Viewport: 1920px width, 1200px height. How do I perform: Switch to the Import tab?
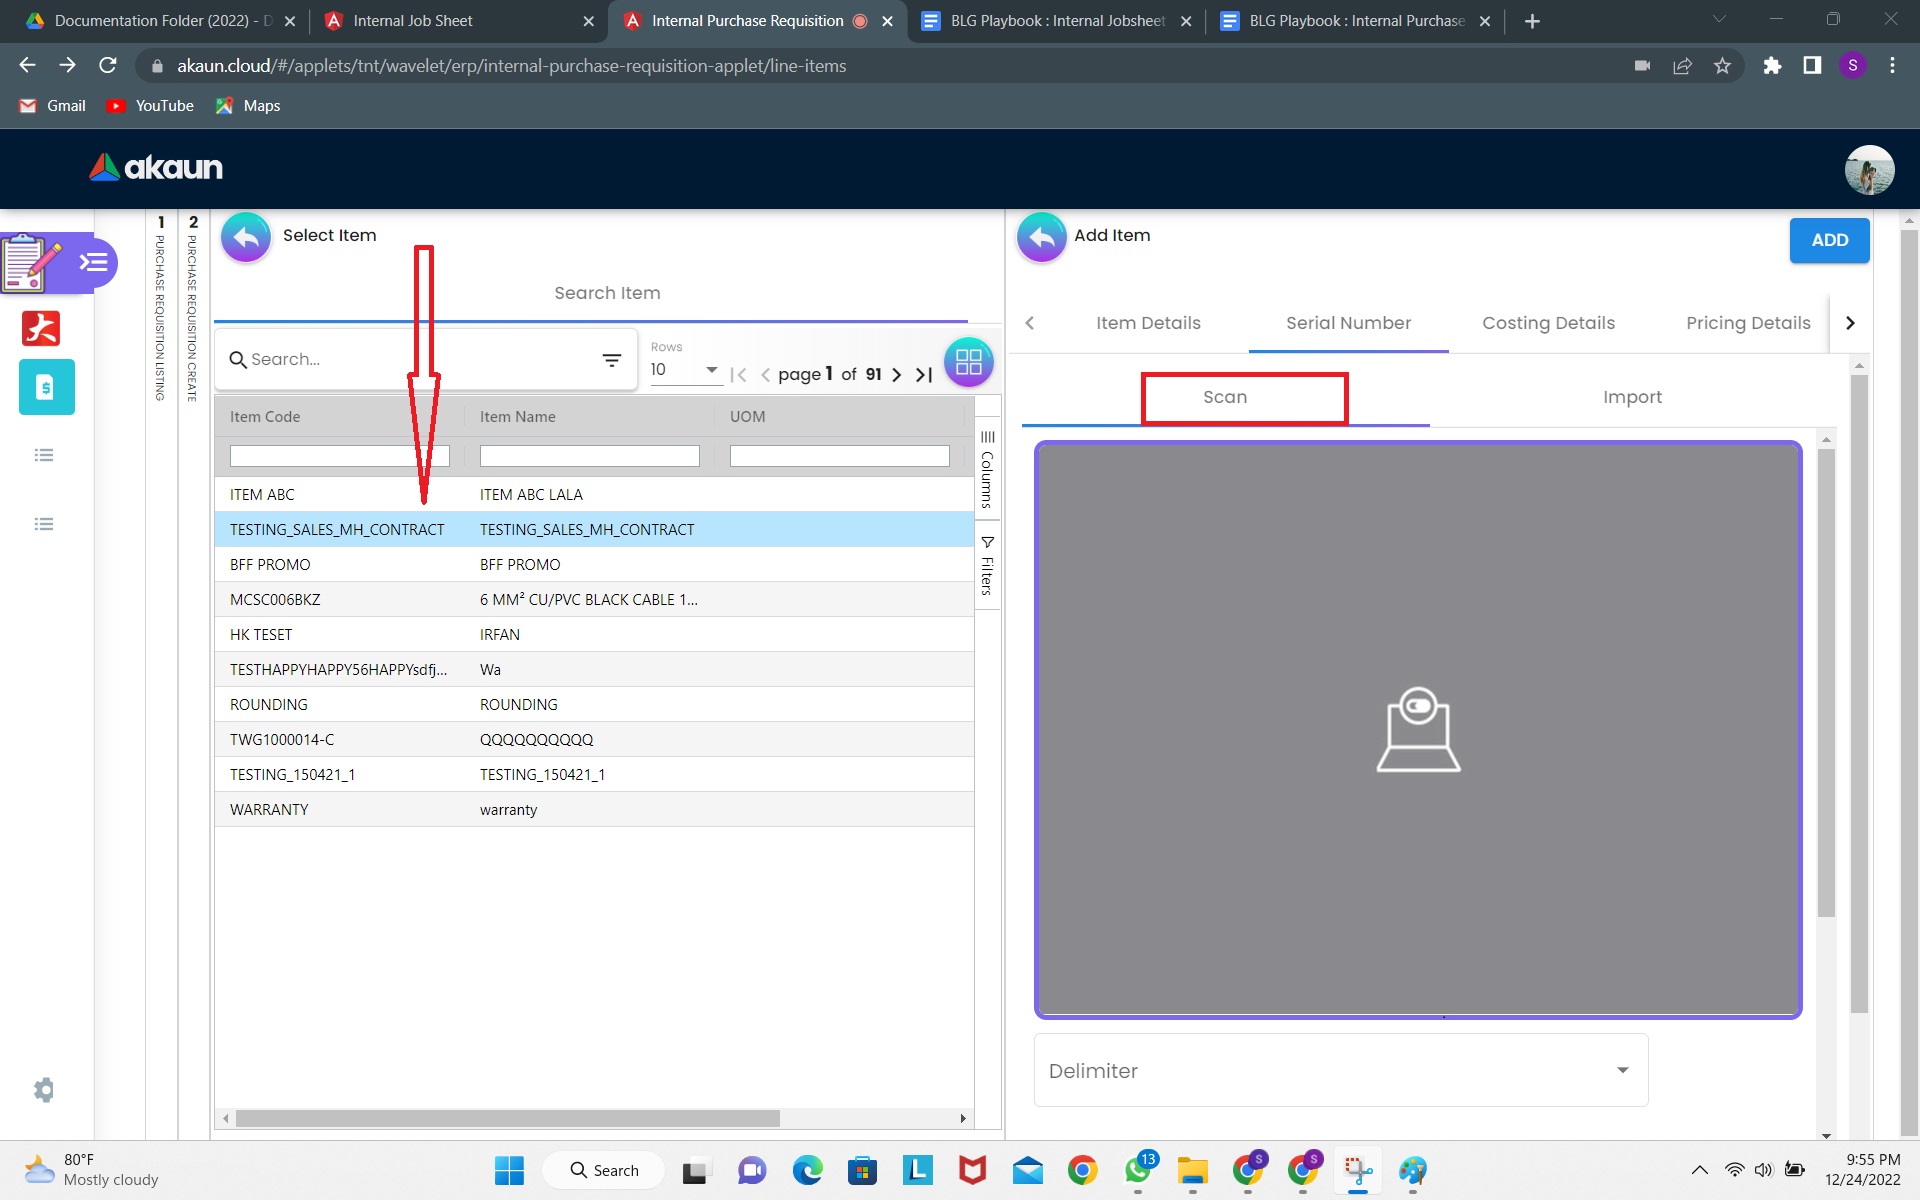click(x=1632, y=397)
